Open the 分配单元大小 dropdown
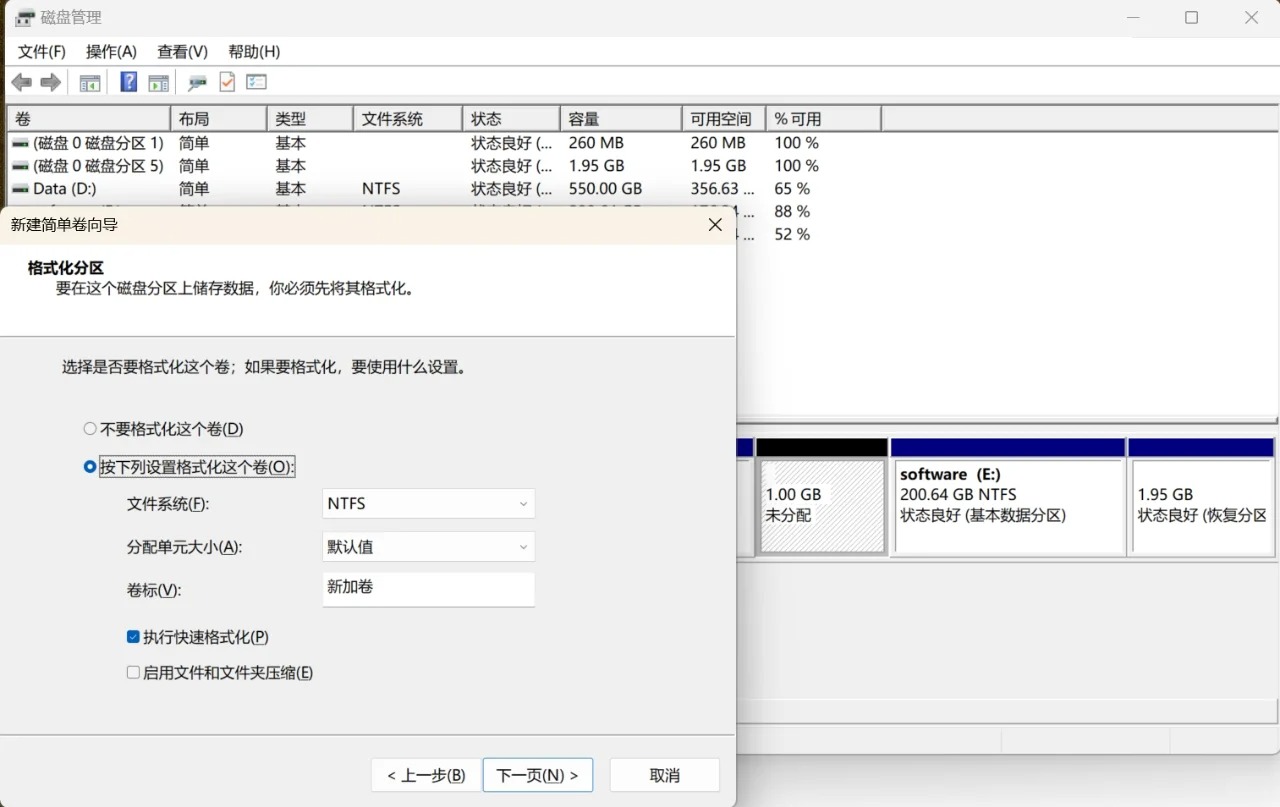Viewport: 1280px width, 807px height. pyautogui.click(x=428, y=546)
